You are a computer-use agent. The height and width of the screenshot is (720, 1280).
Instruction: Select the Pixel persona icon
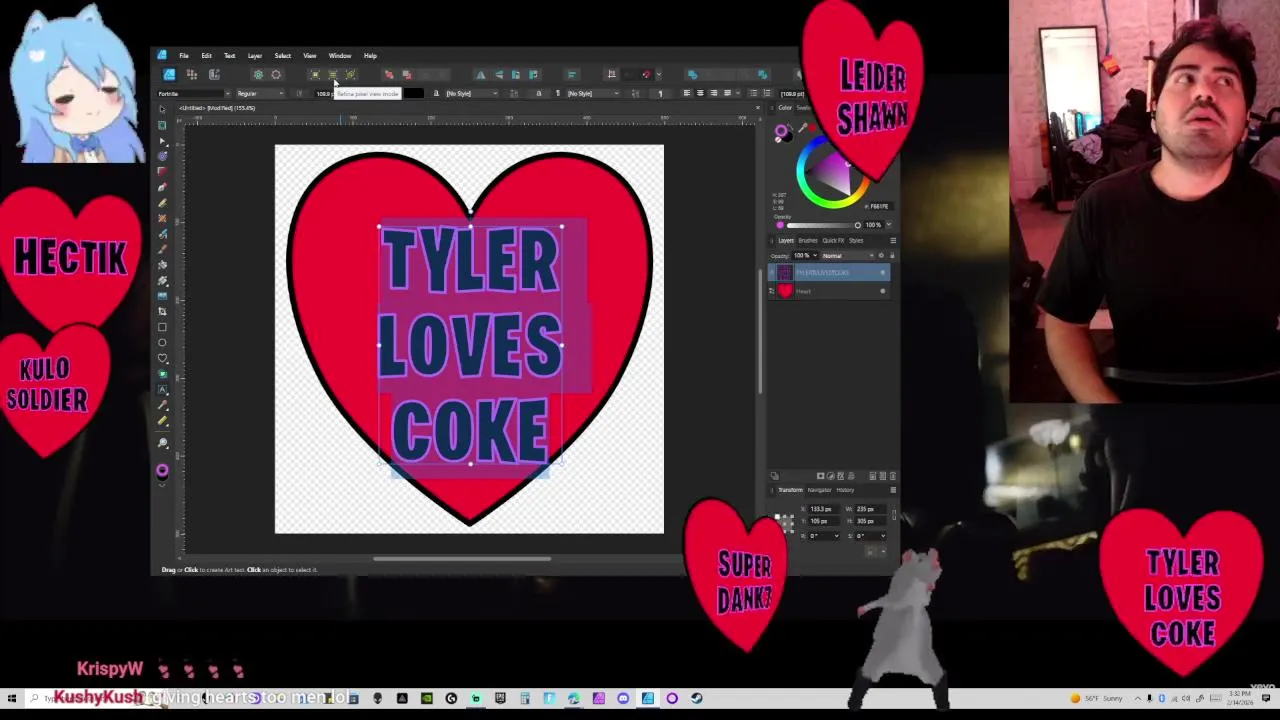tap(192, 75)
